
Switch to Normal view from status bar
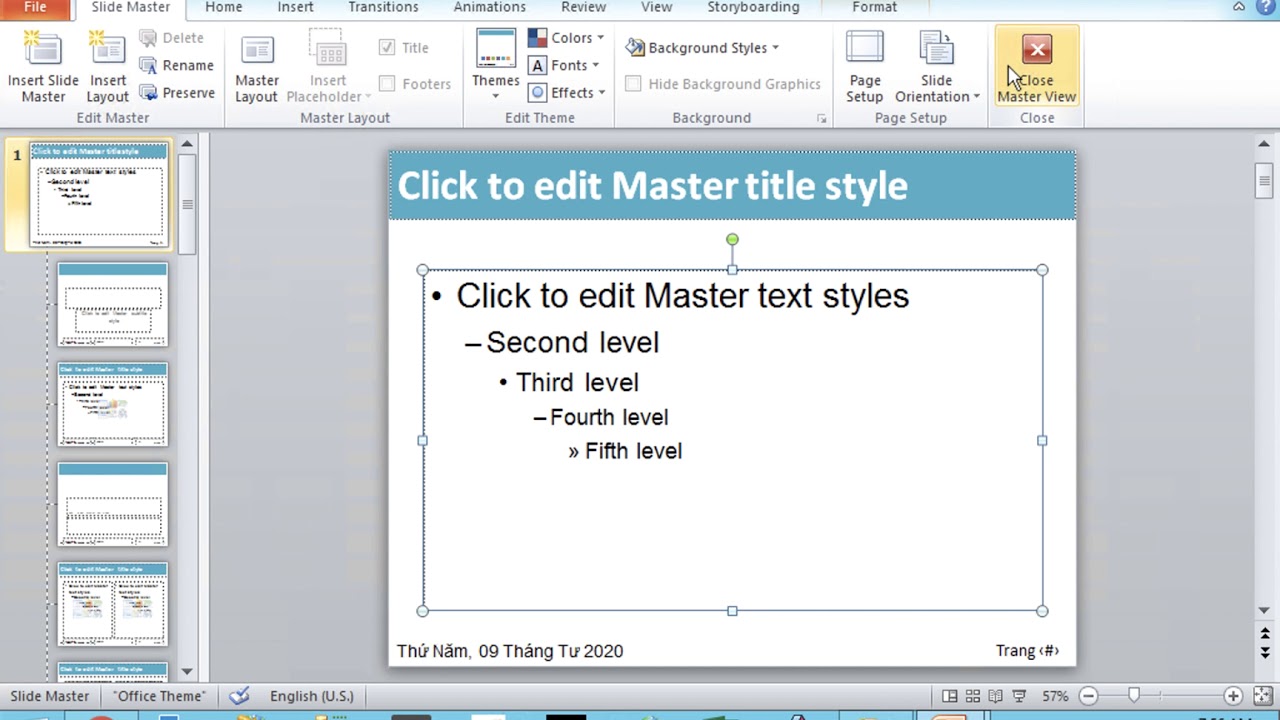[x=949, y=696]
